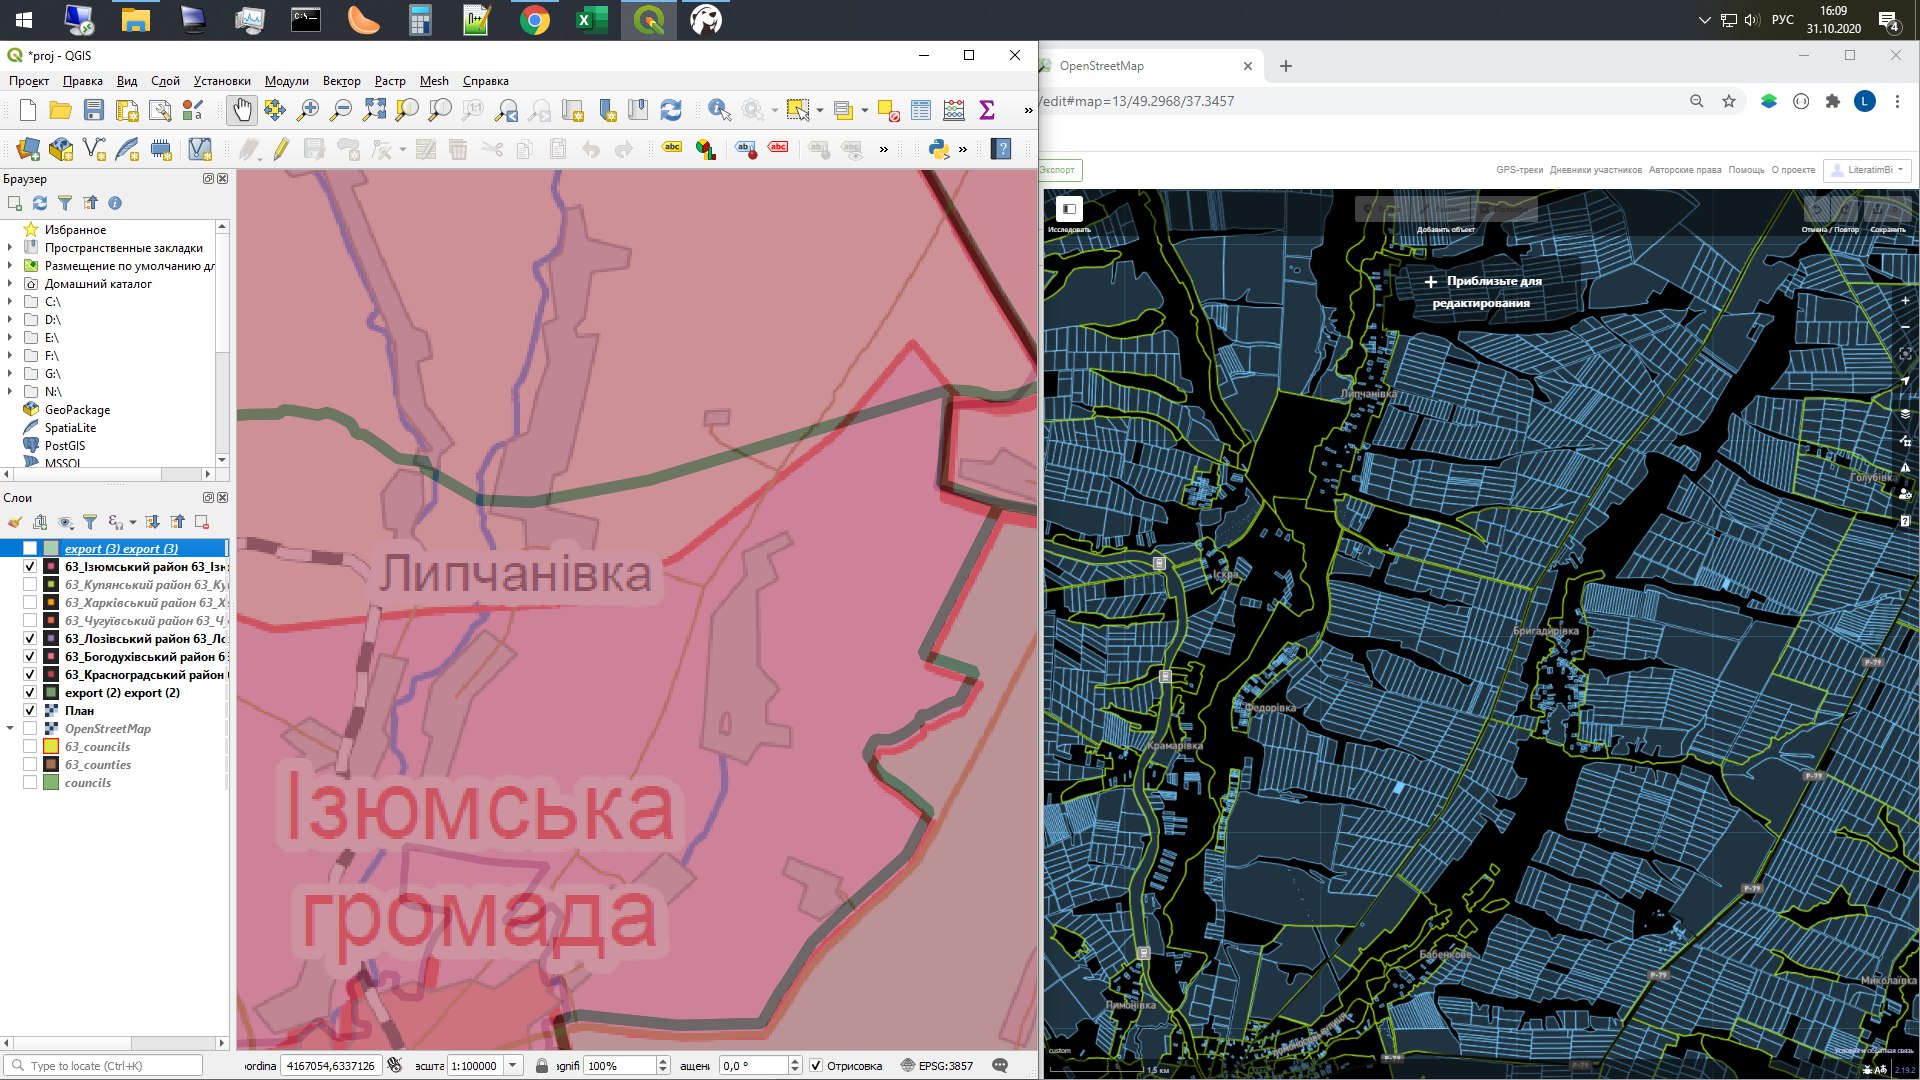Hide the 63_Лозівський район layer
Screen dimensions: 1920x1080
30,638
